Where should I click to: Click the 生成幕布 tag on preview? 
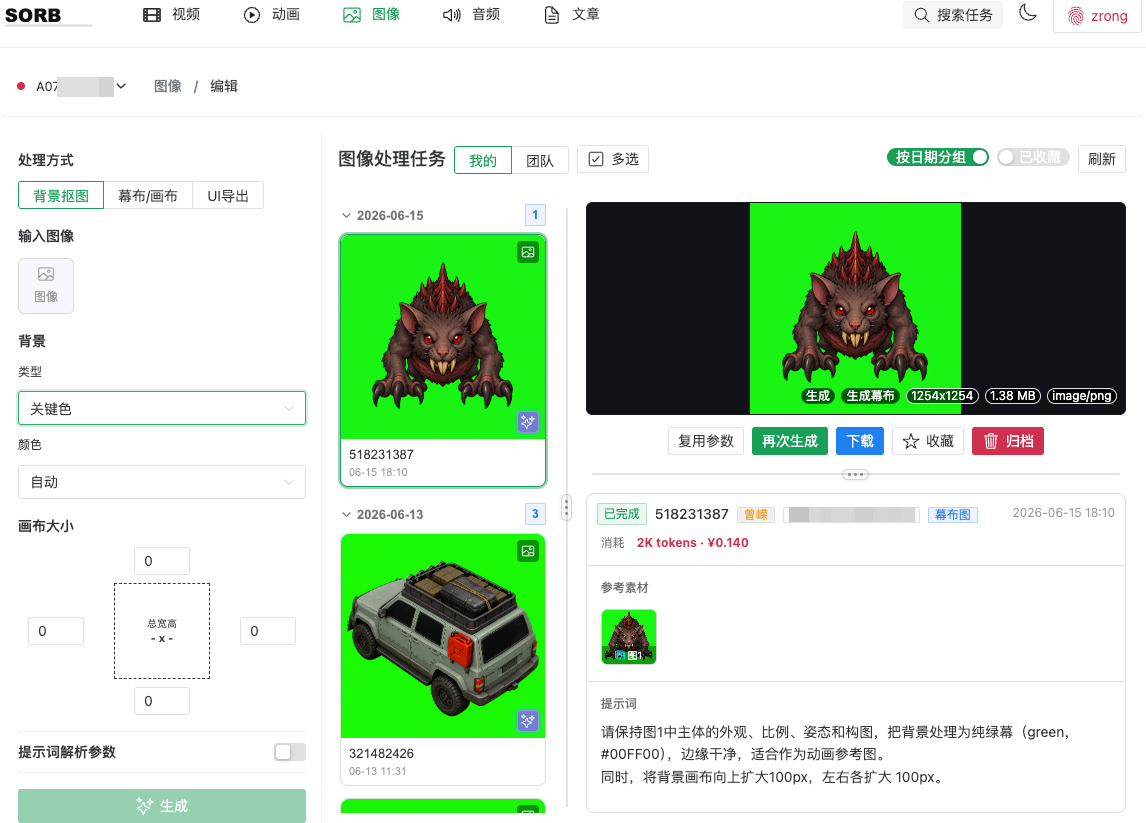tap(870, 395)
